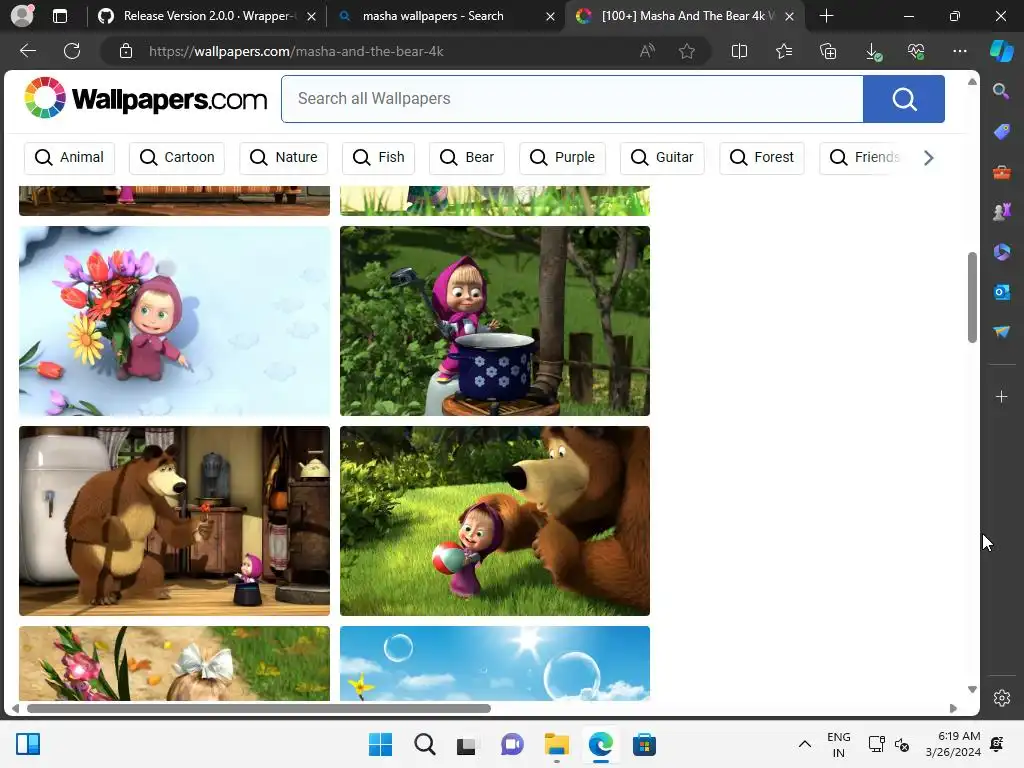The width and height of the screenshot is (1024, 768).
Task: Close the Release Version 2.0.0 tab
Action: [312, 16]
